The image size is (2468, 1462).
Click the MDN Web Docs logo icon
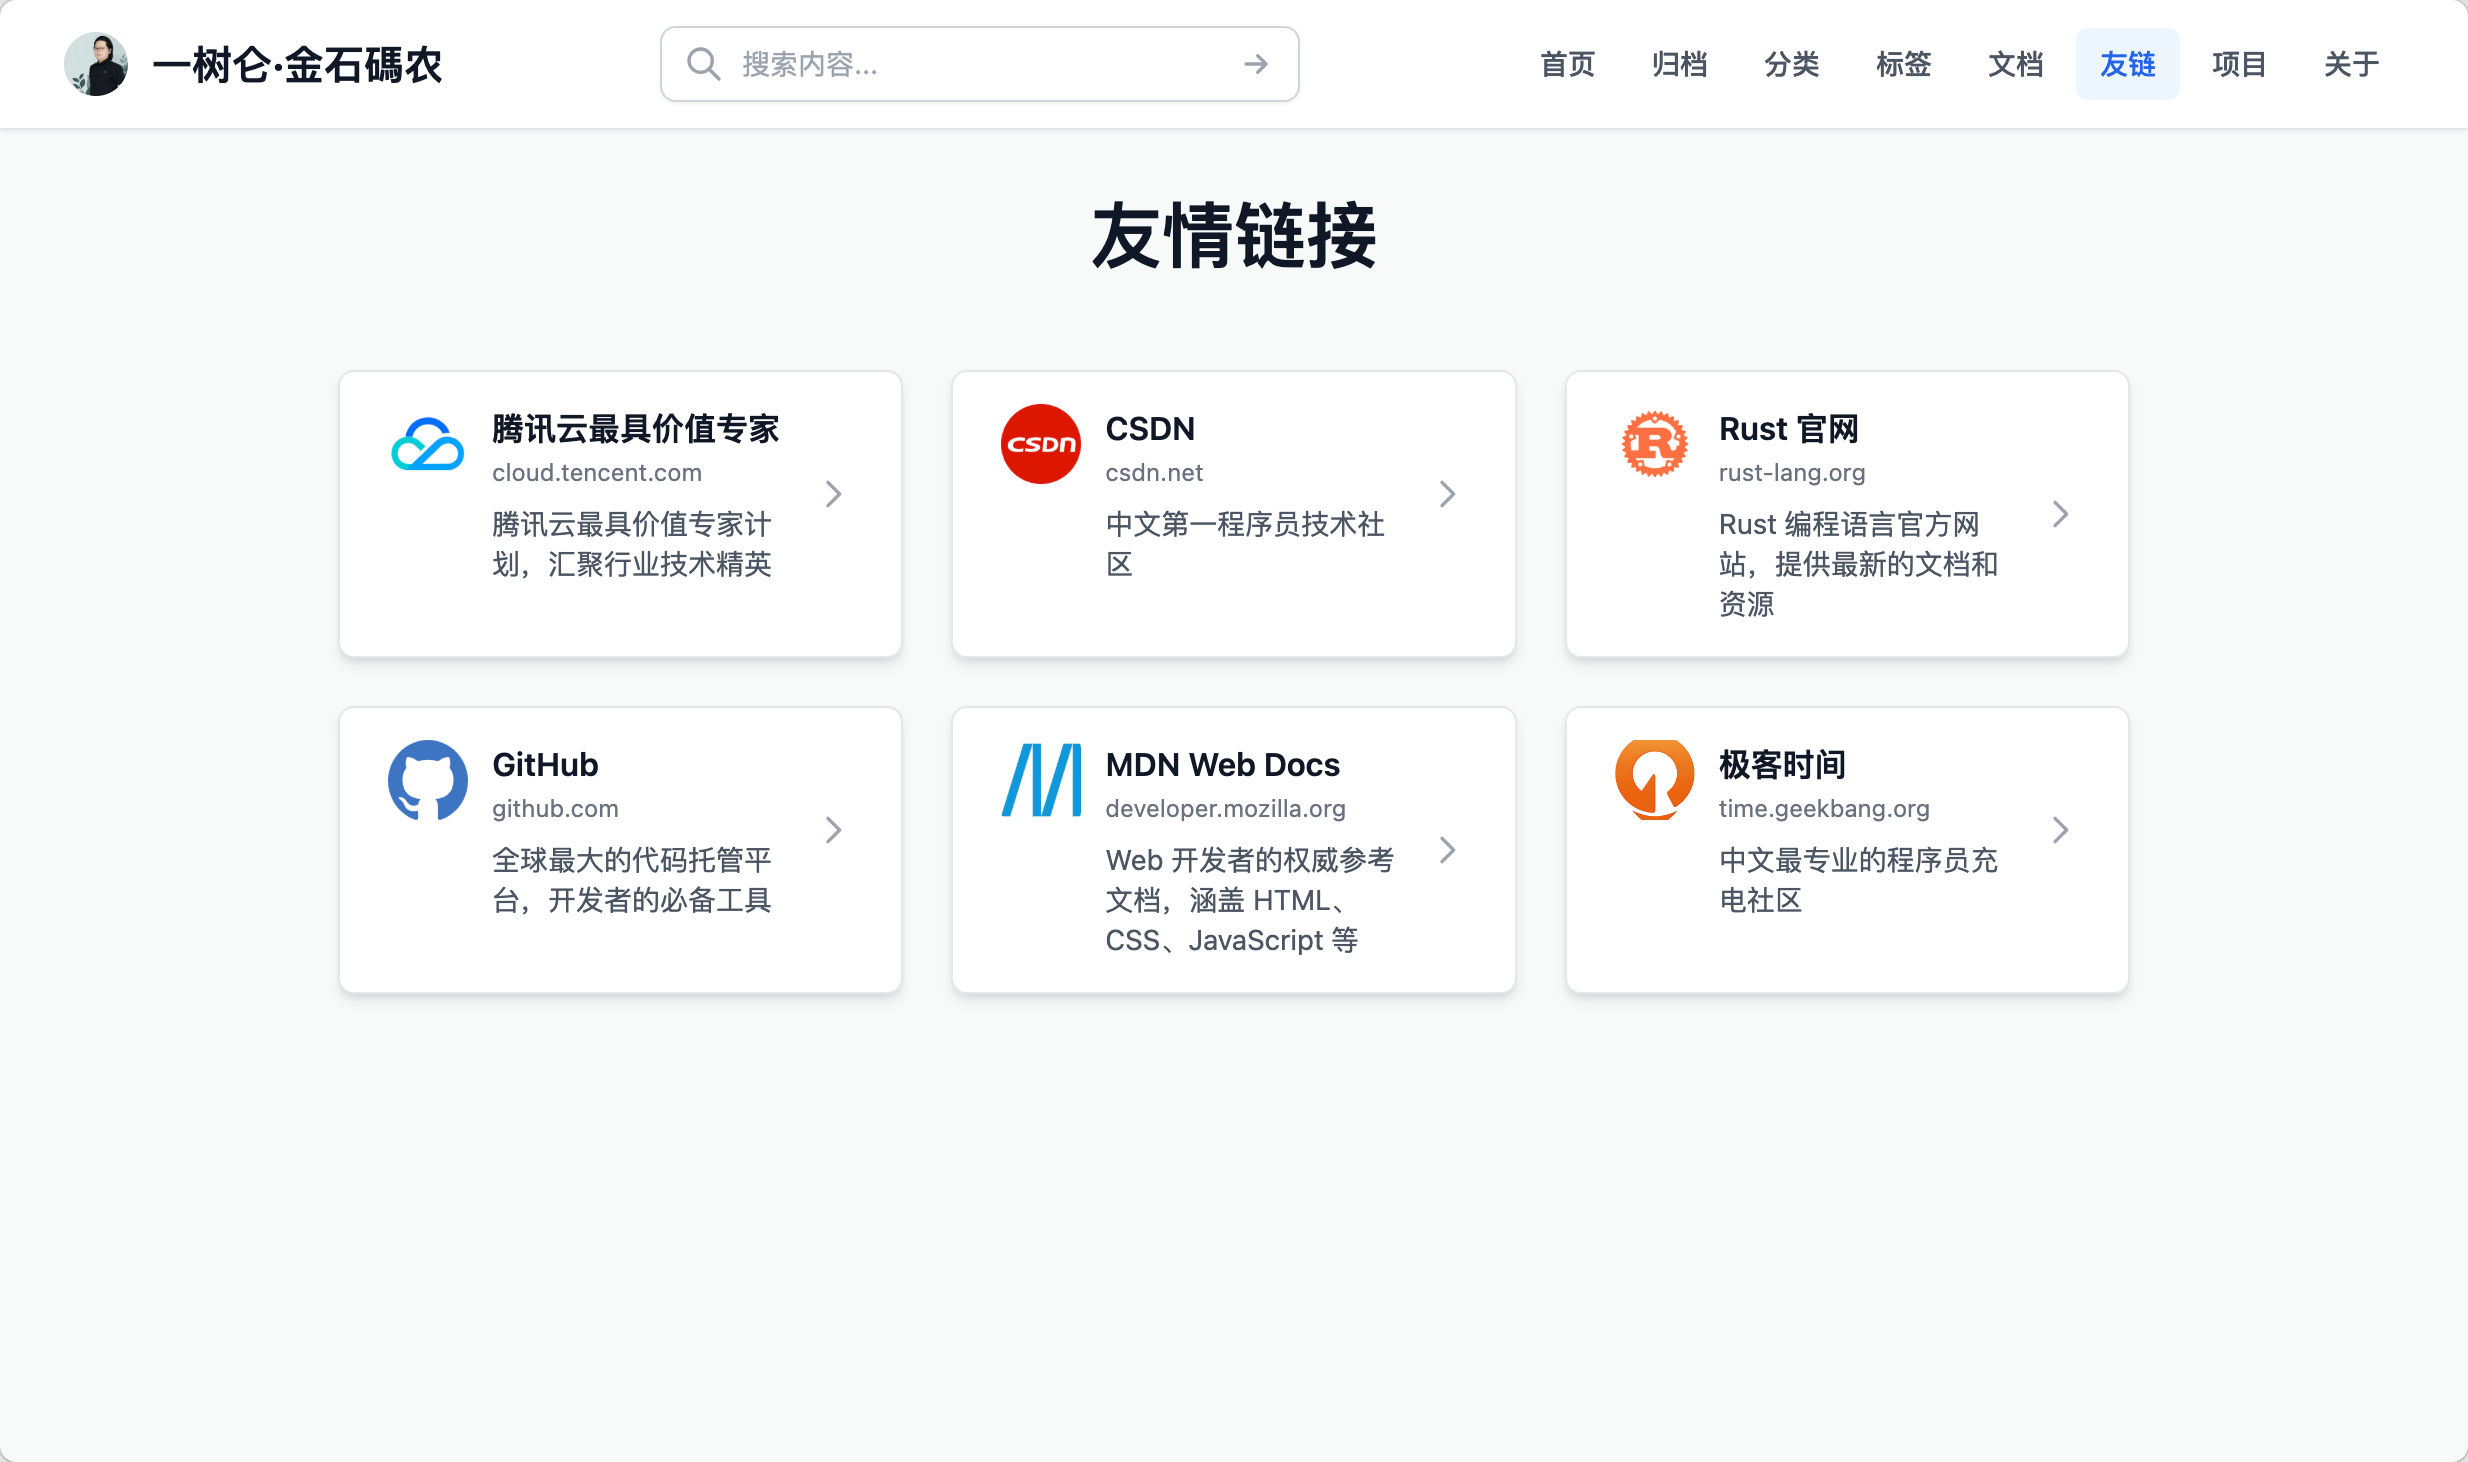click(x=1041, y=780)
